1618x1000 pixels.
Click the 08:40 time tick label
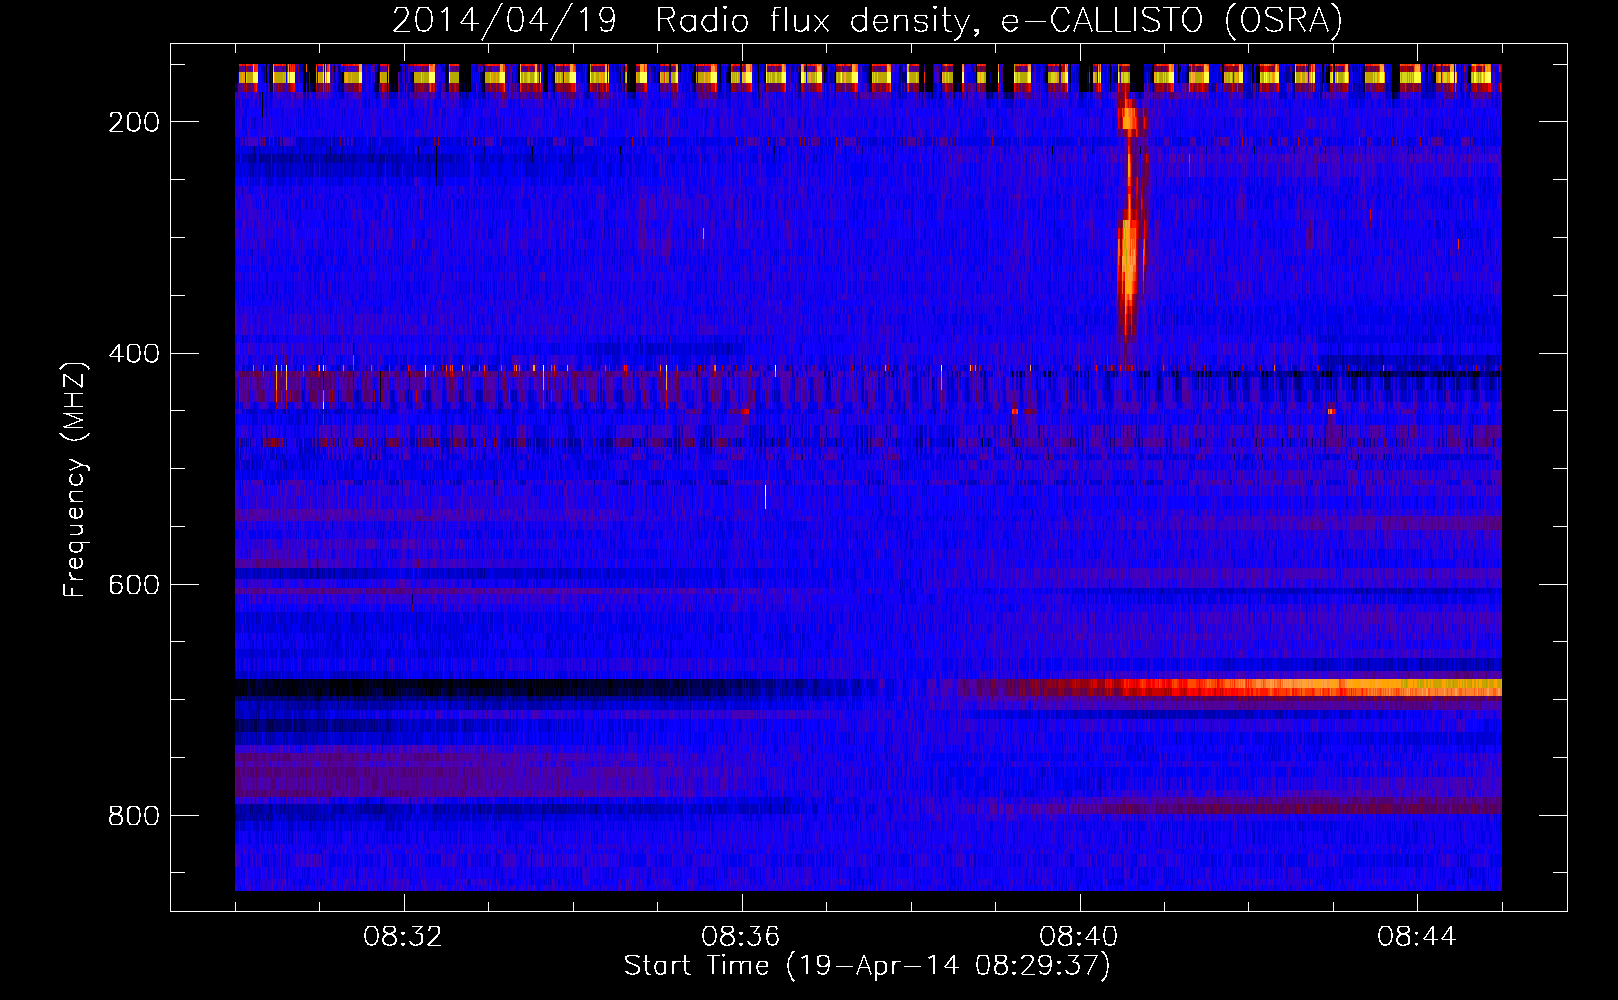click(x=1079, y=937)
